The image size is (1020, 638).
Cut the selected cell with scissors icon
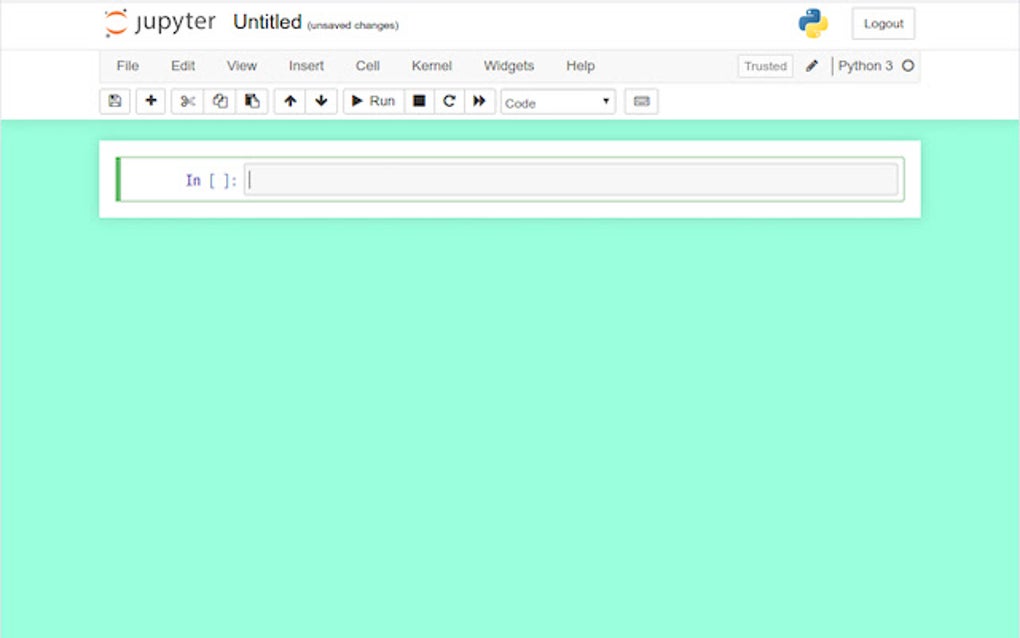tap(186, 100)
